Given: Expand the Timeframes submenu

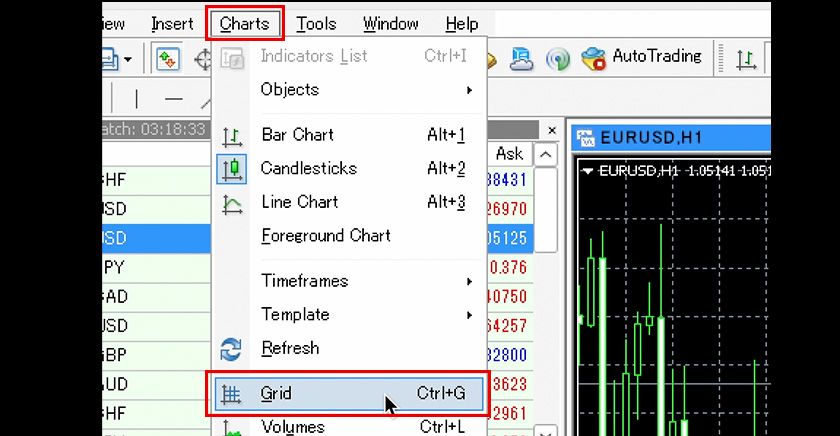Looking at the screenshot, I should 349,281.
